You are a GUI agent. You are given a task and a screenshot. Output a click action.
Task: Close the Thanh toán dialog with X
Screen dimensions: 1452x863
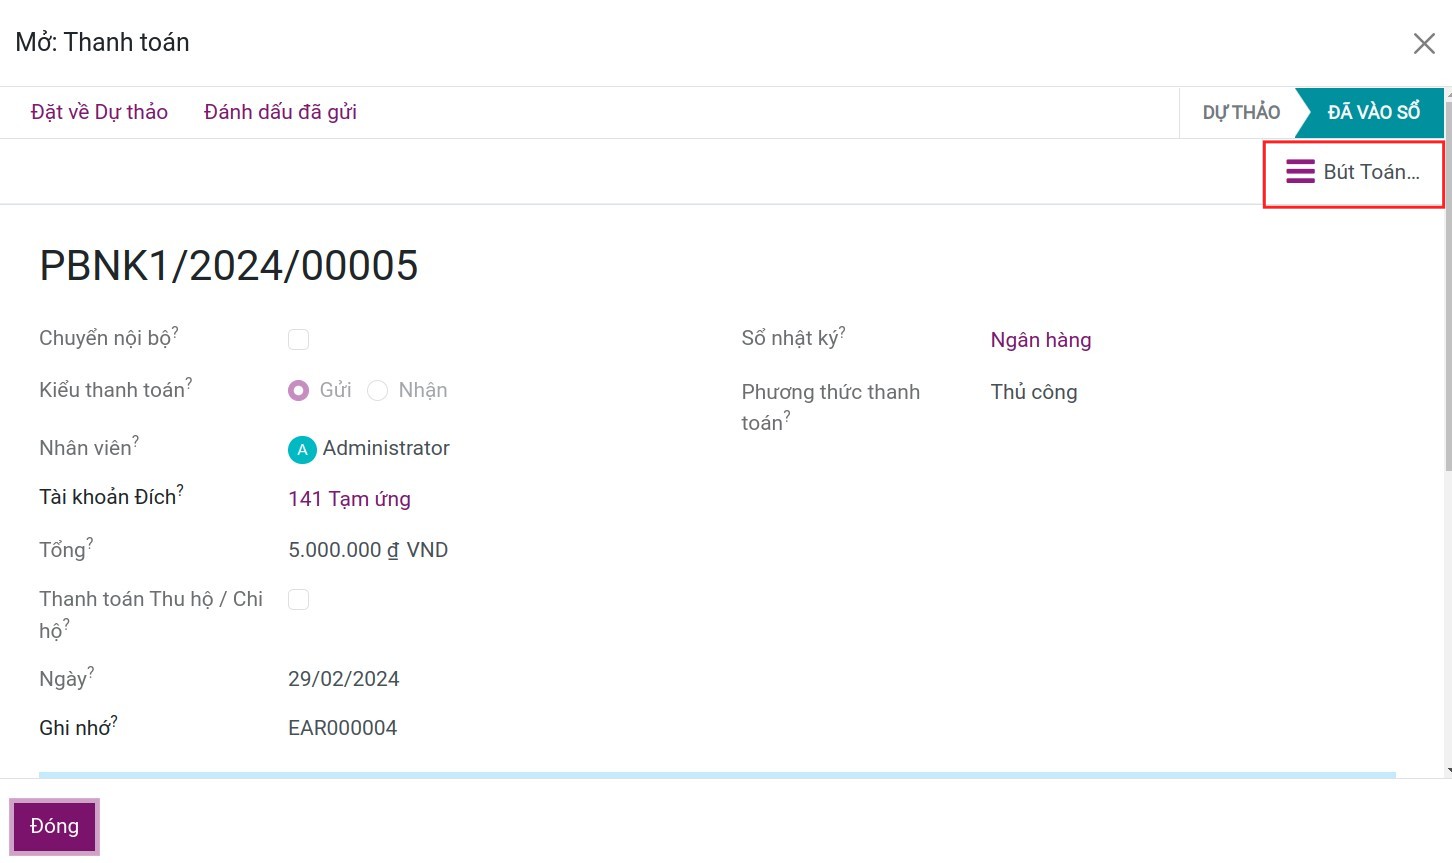tap(1424, 43)
